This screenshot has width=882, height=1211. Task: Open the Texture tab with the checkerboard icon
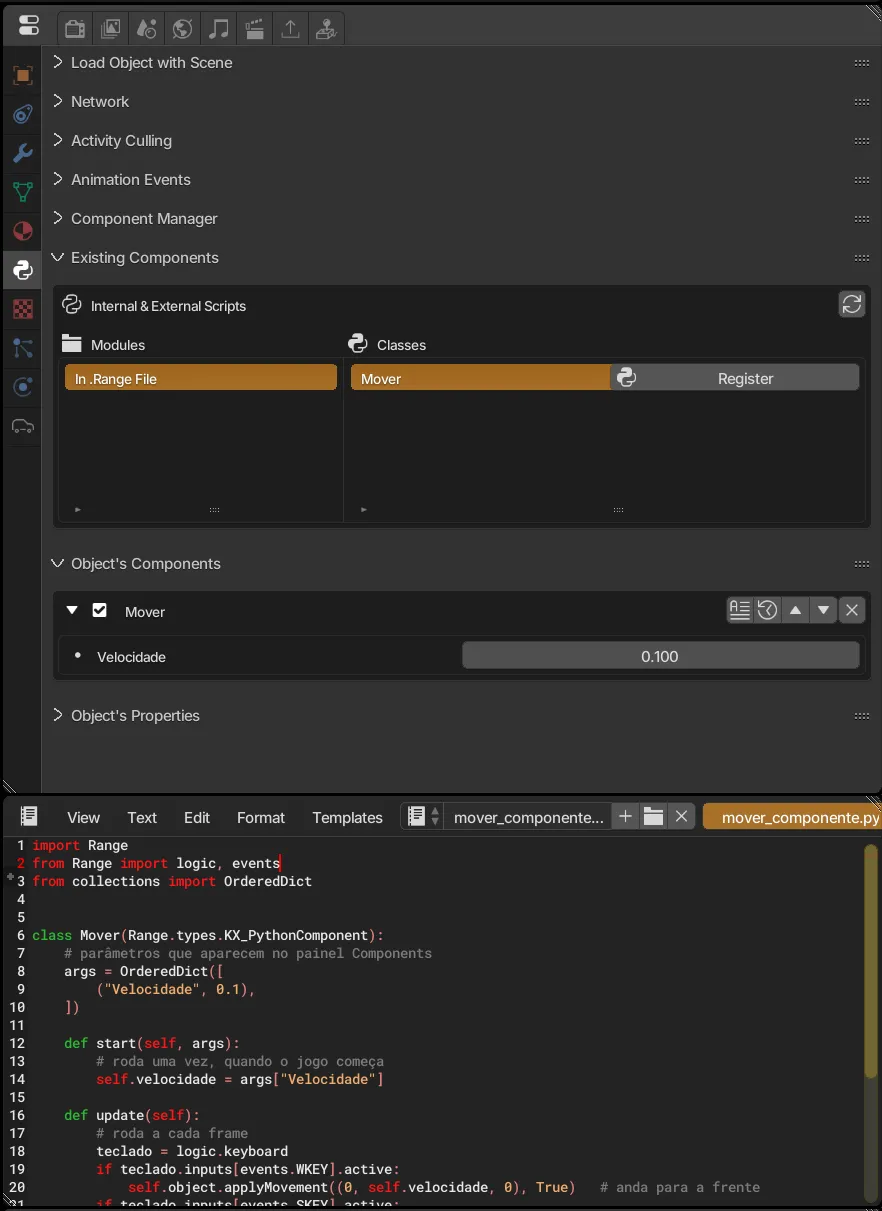22,309
